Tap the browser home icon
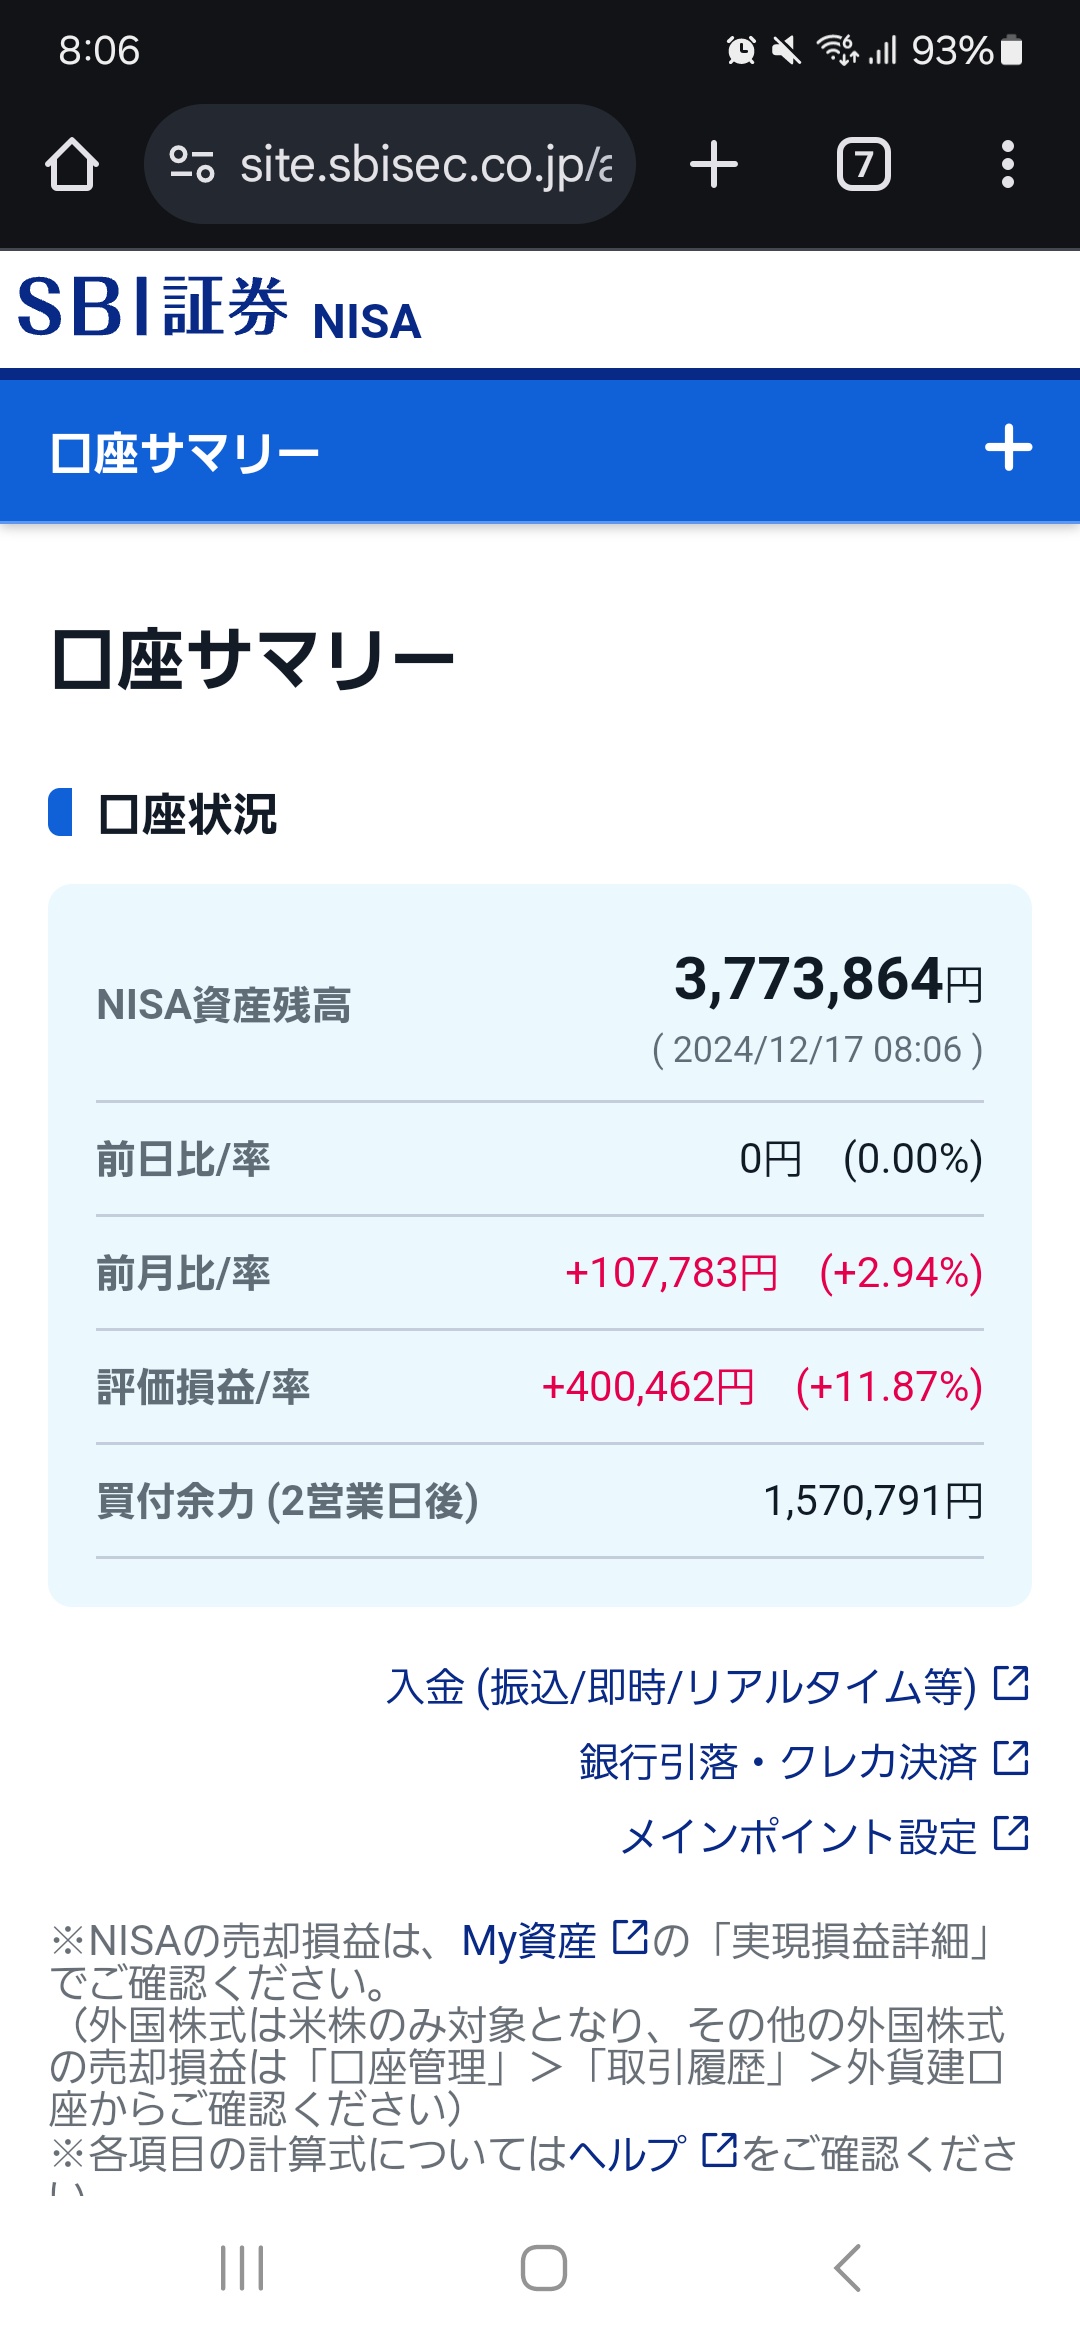Viewport: 1080px width, 2340px height. 72,164
